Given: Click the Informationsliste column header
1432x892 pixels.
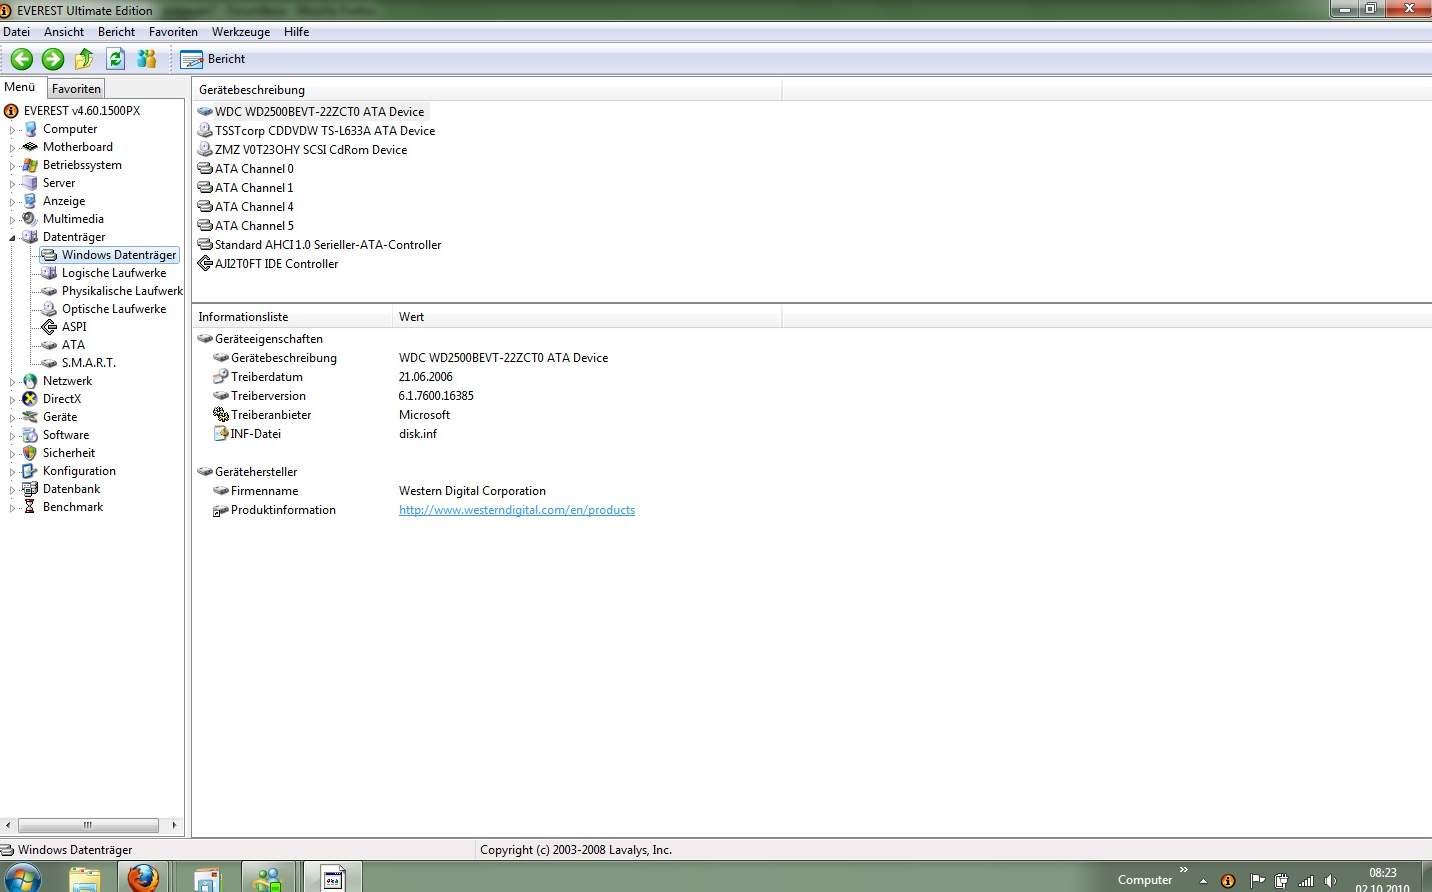Looking at the screenshot, I should pyautogui.click(x=293, y=317).
